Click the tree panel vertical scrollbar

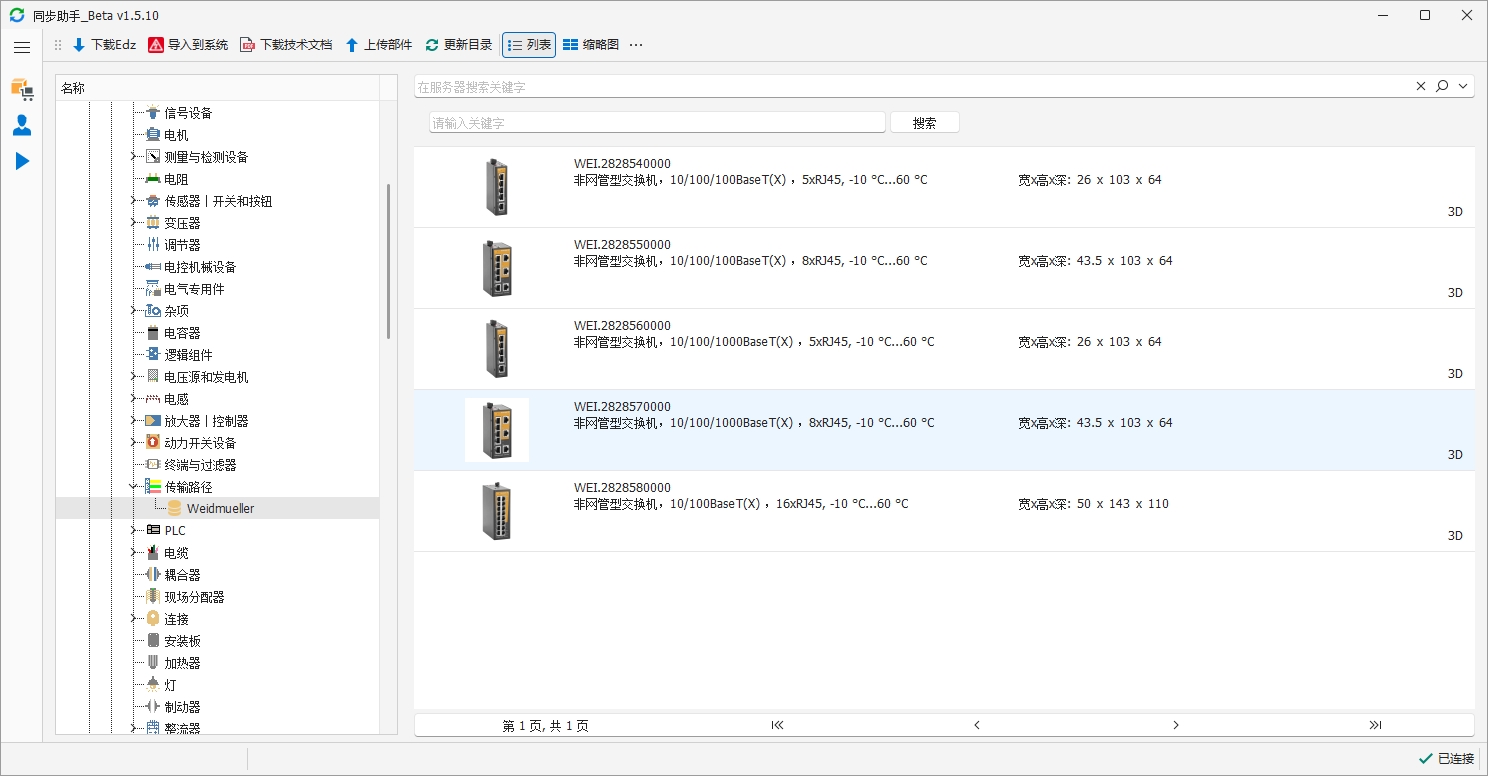point(388,260)
